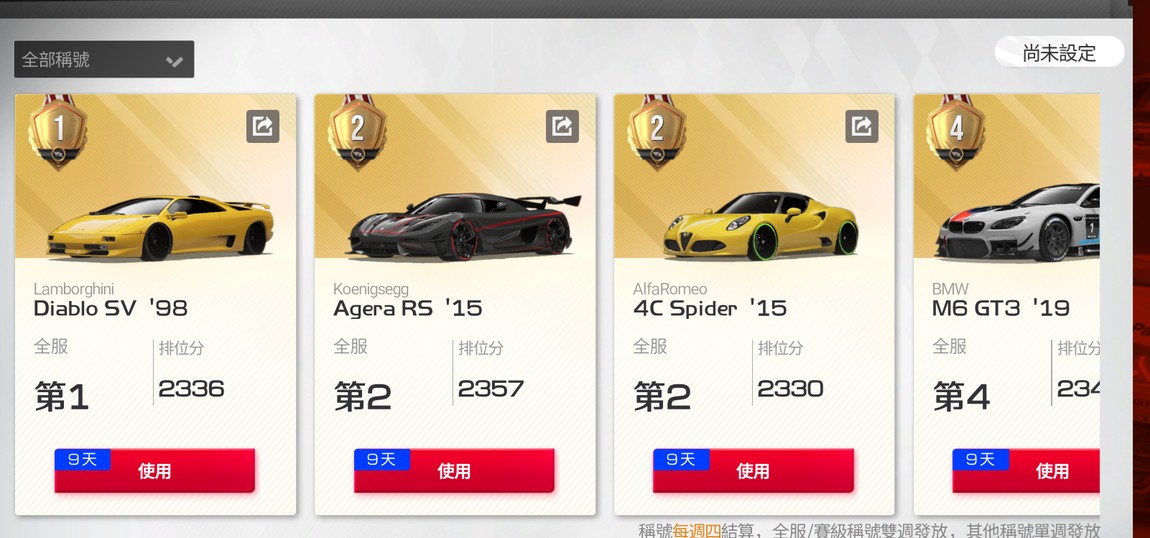Expand the dropdown chevron next to 全部稱號
Screen dimensions: 1150x538
click(x=174, y=61)
